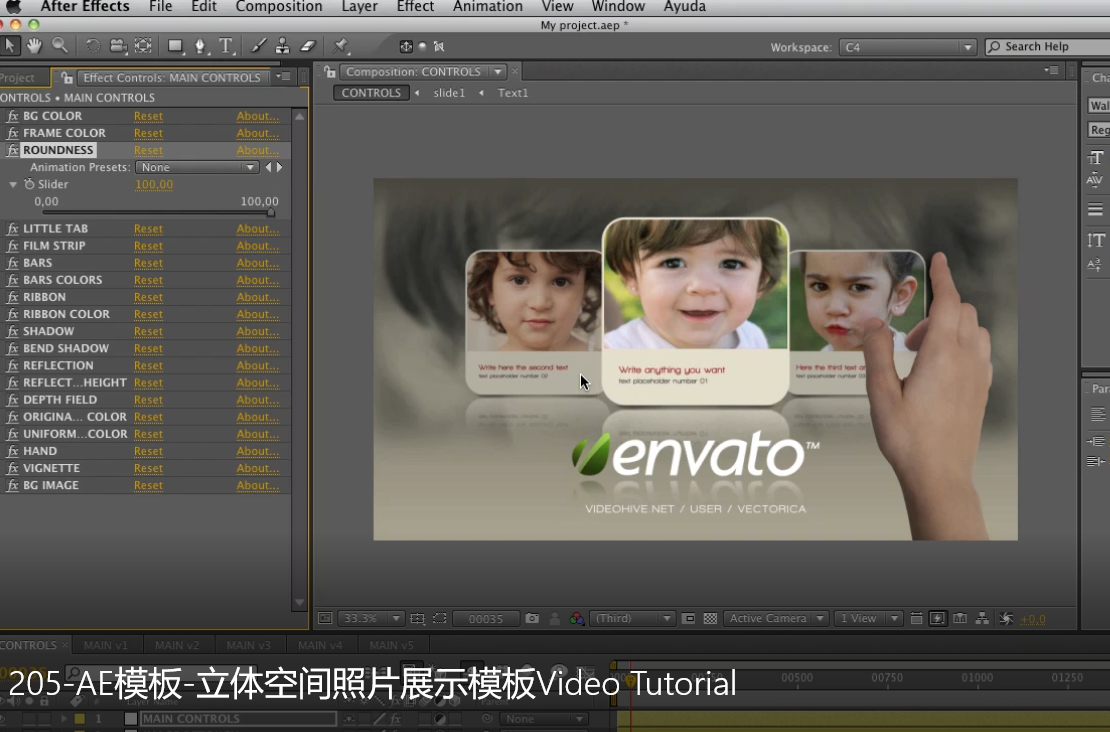Open Comp Flowchart view icon

click(982, 619)
